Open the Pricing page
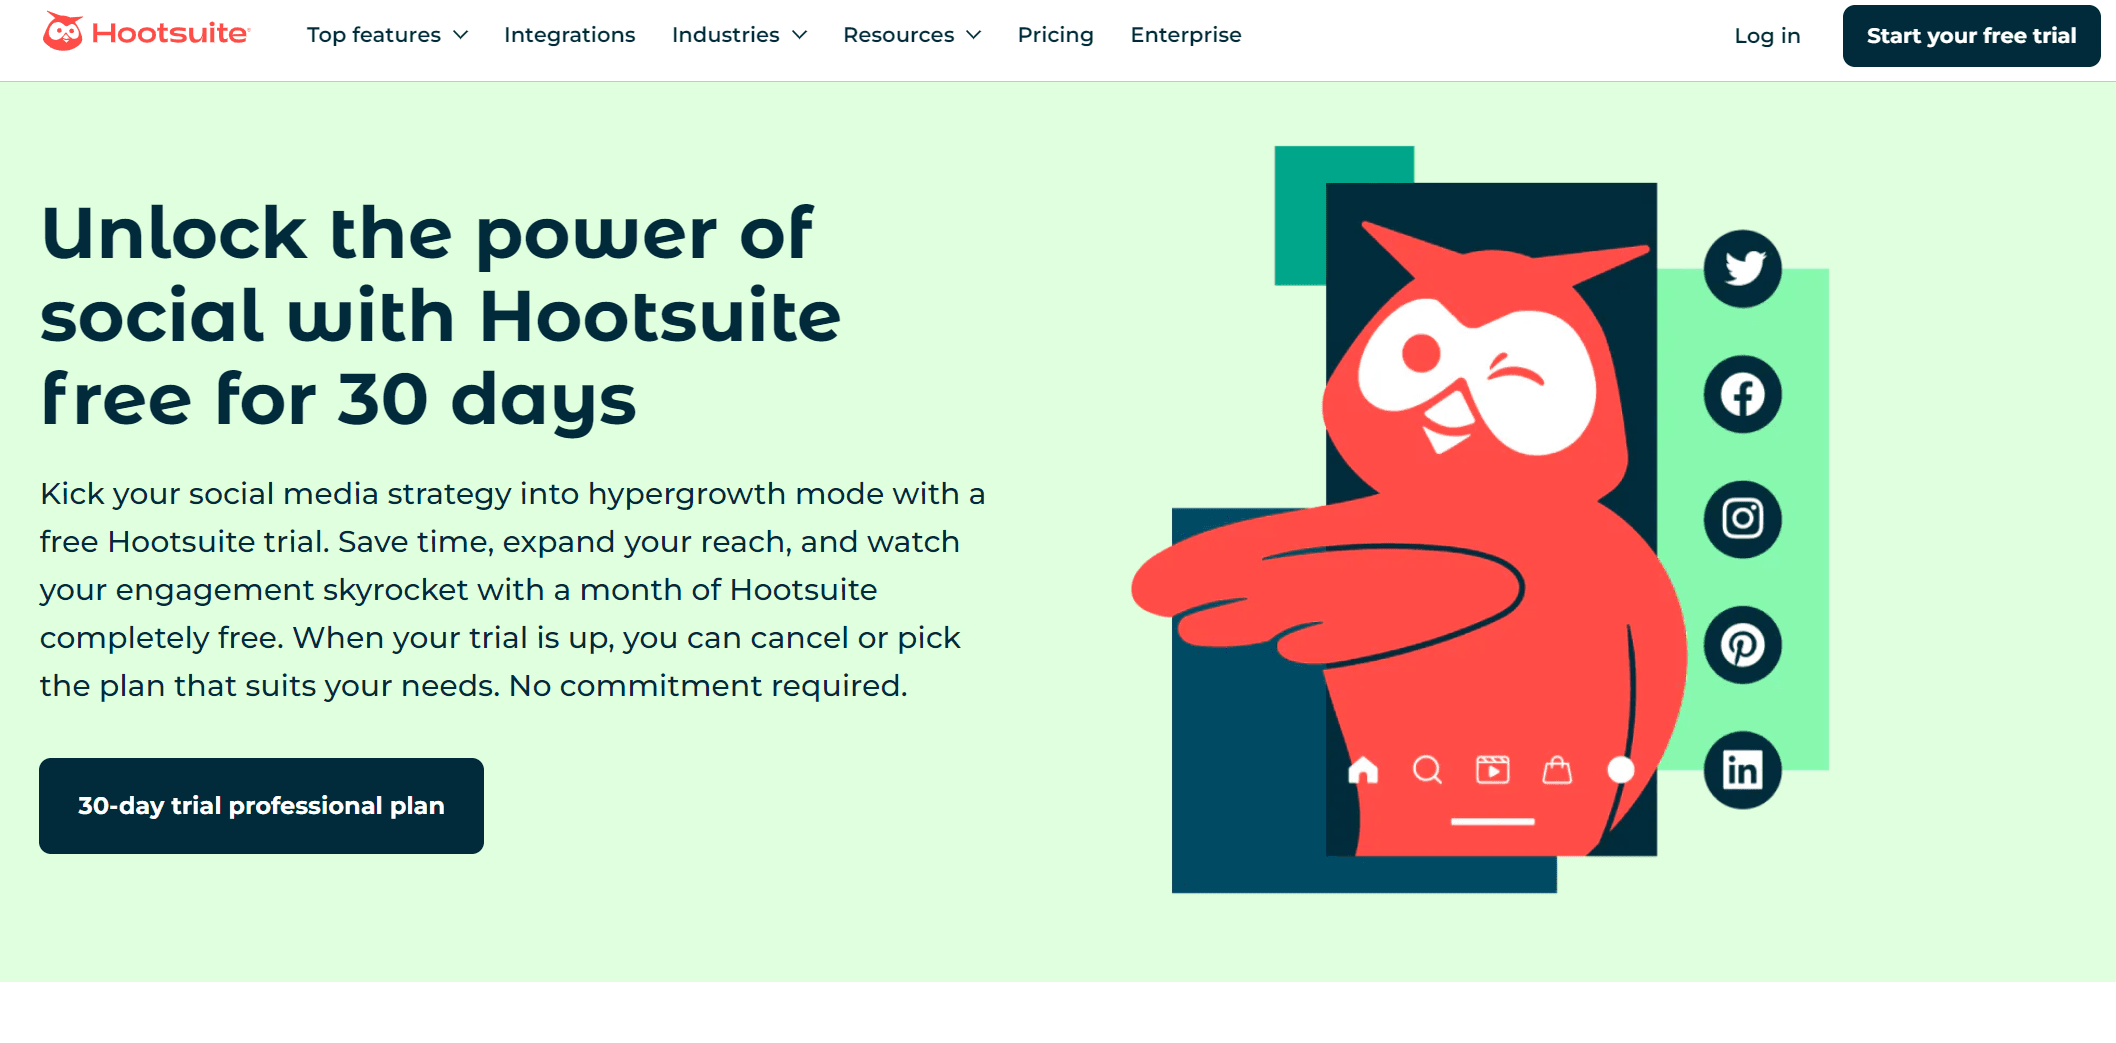The height and width of the screenshot is (1043, 2116). point(1055,35)
